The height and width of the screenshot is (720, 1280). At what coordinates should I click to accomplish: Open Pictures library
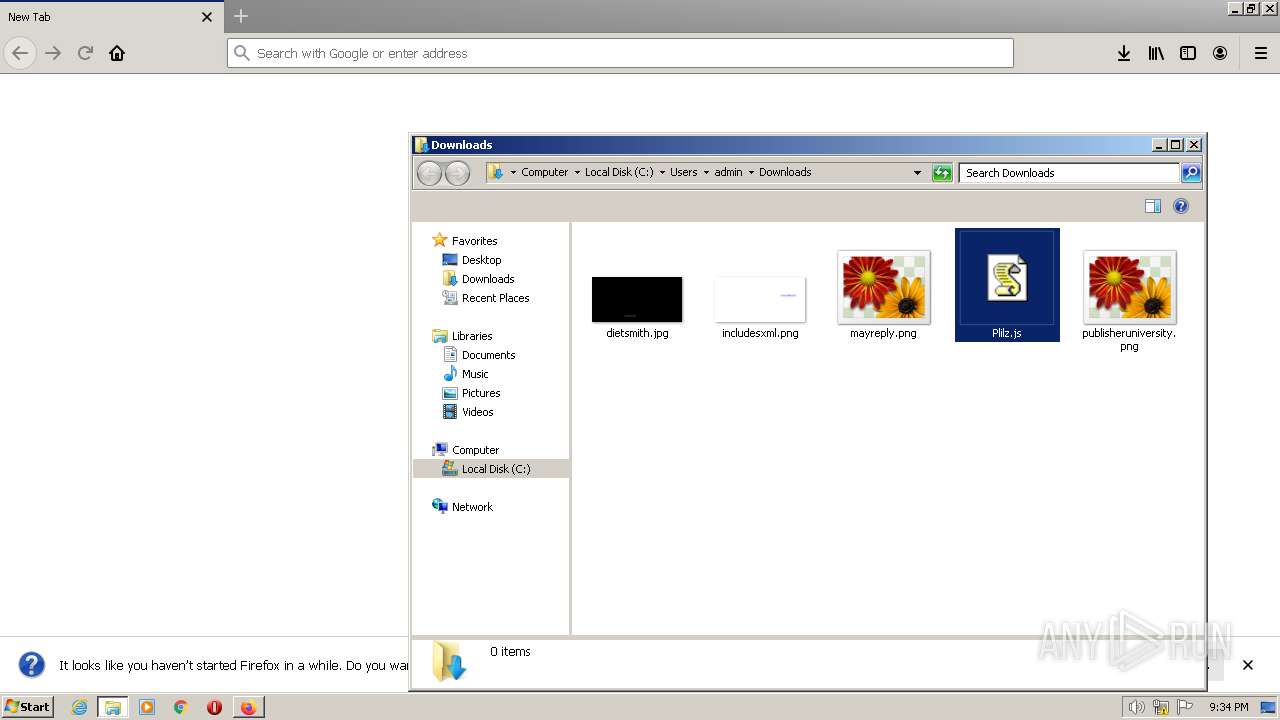(481, 393)
